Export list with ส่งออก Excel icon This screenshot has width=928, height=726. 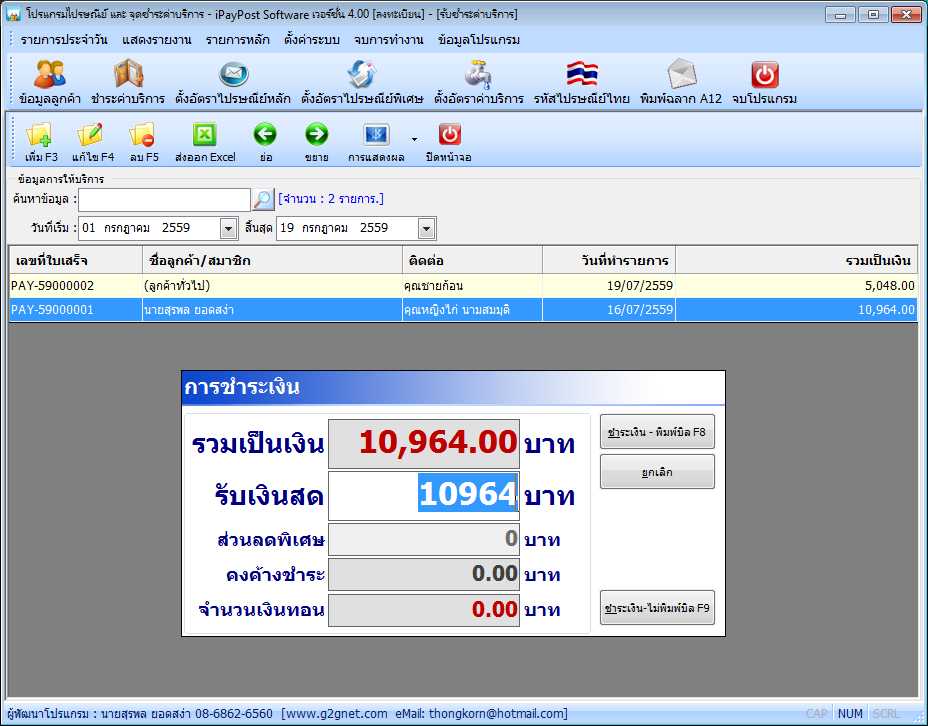[x=205, y=135]
